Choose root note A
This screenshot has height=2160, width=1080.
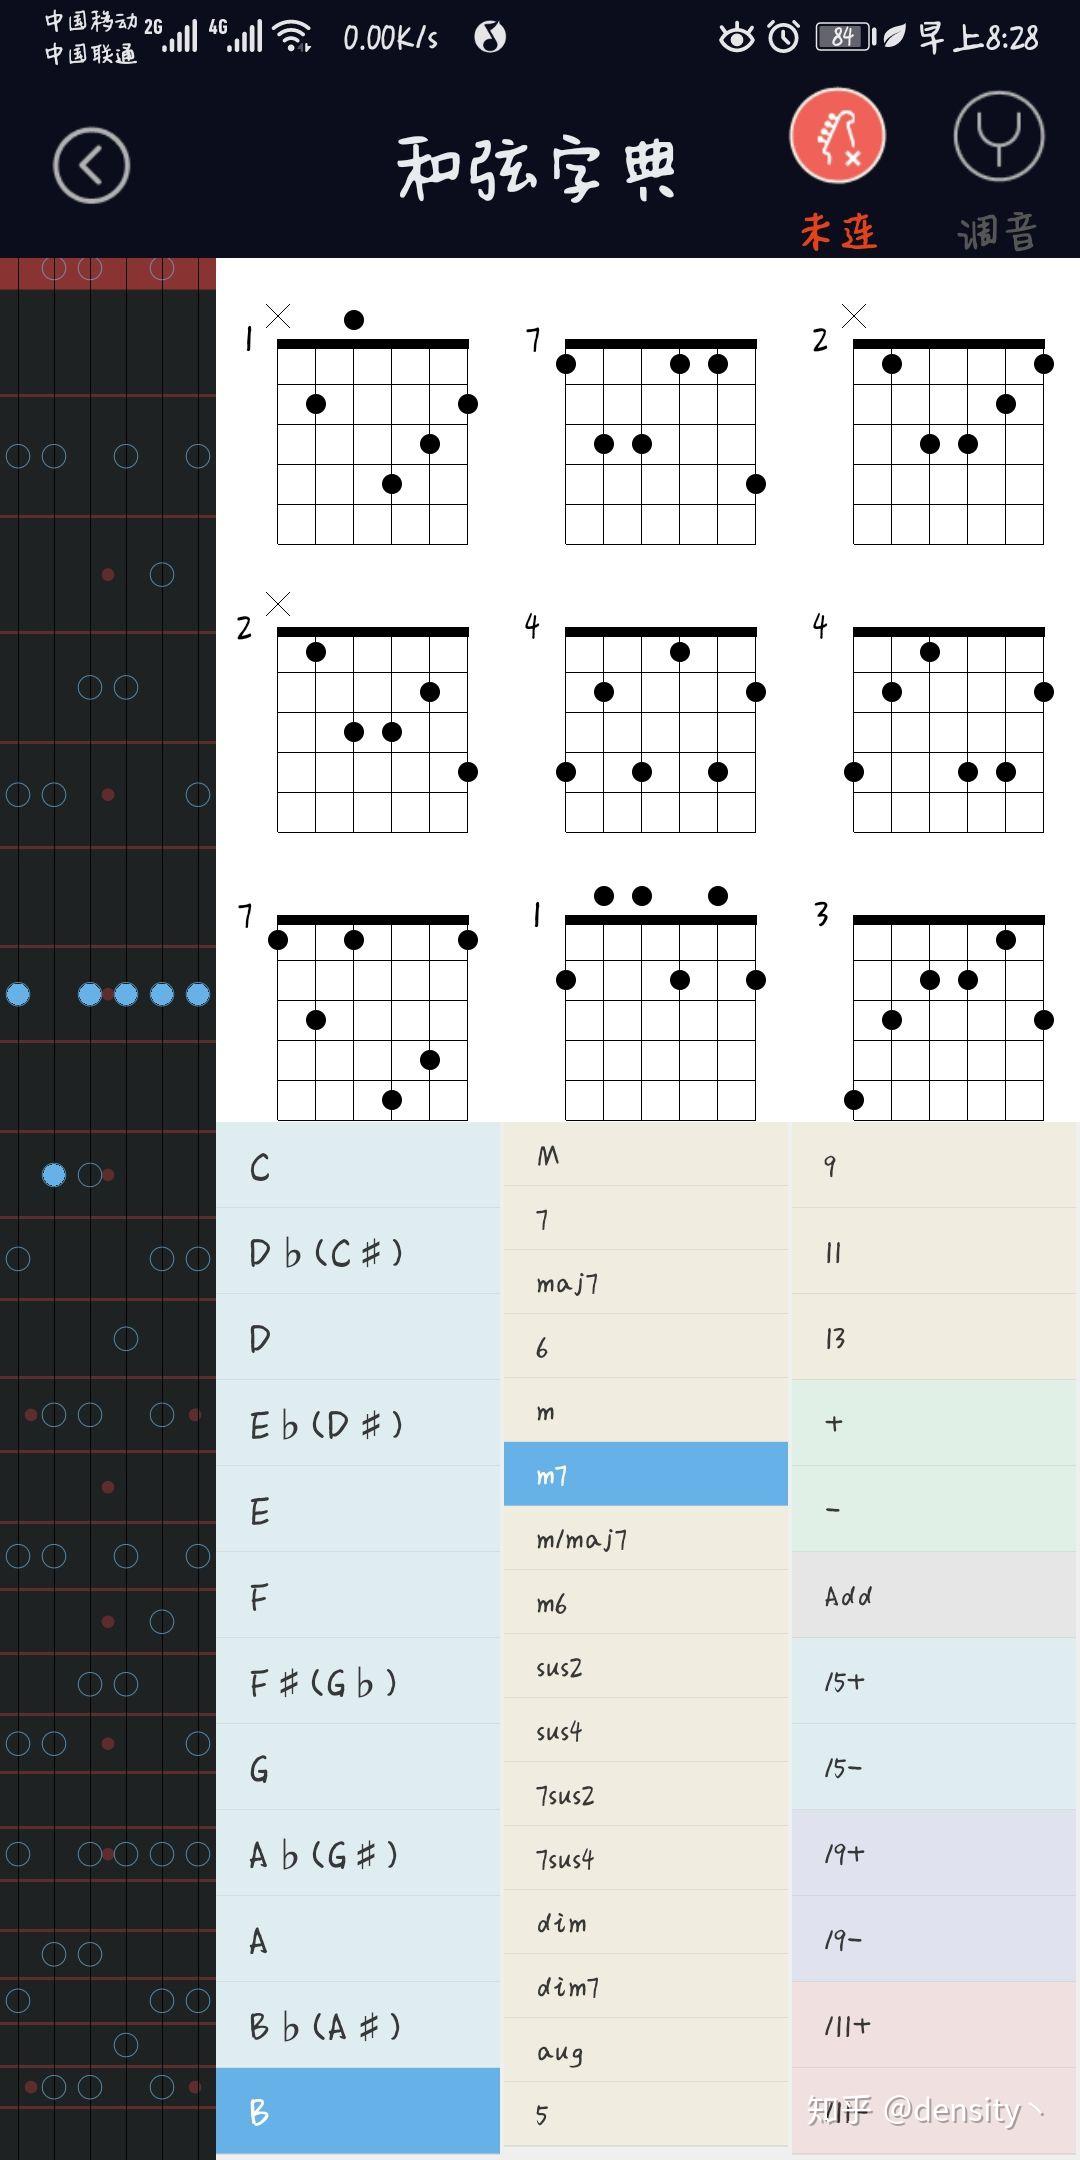click(358, 1940)
